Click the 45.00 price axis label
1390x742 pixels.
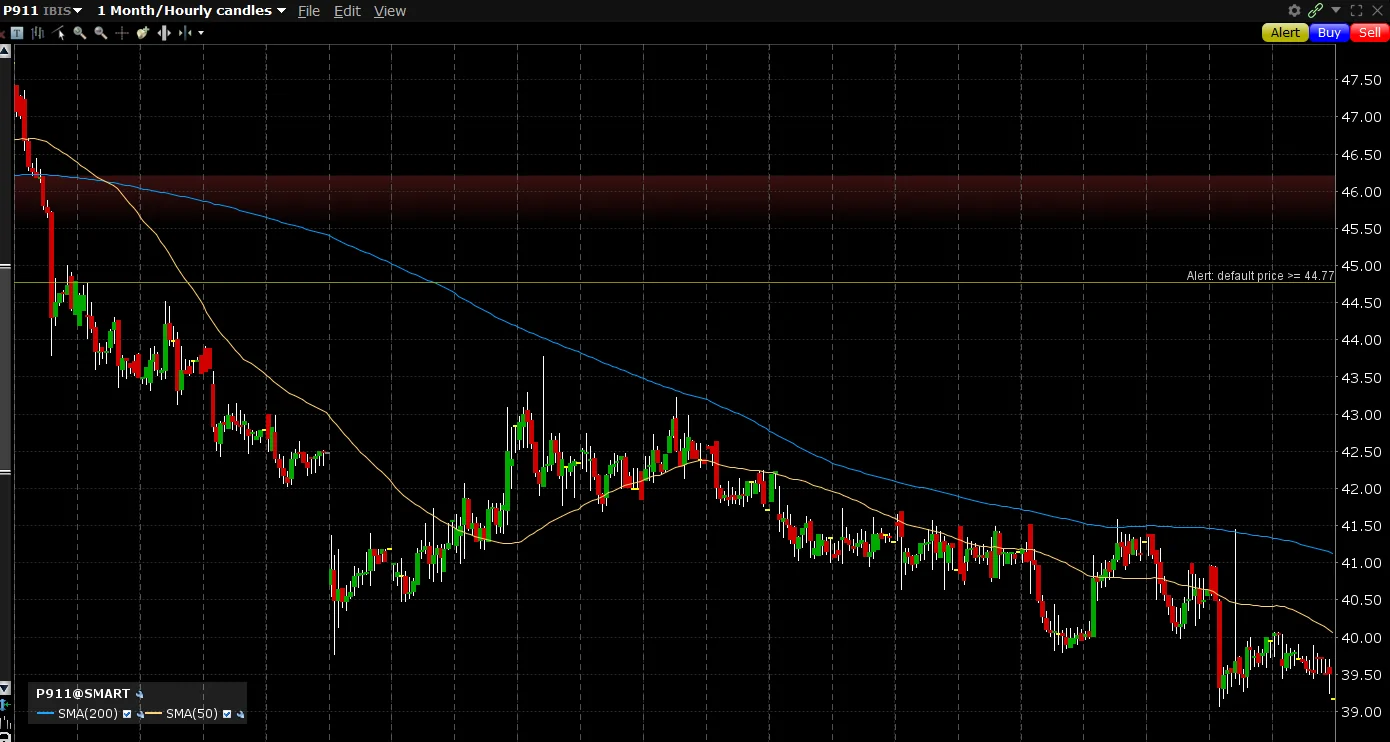coord(1363,266)
